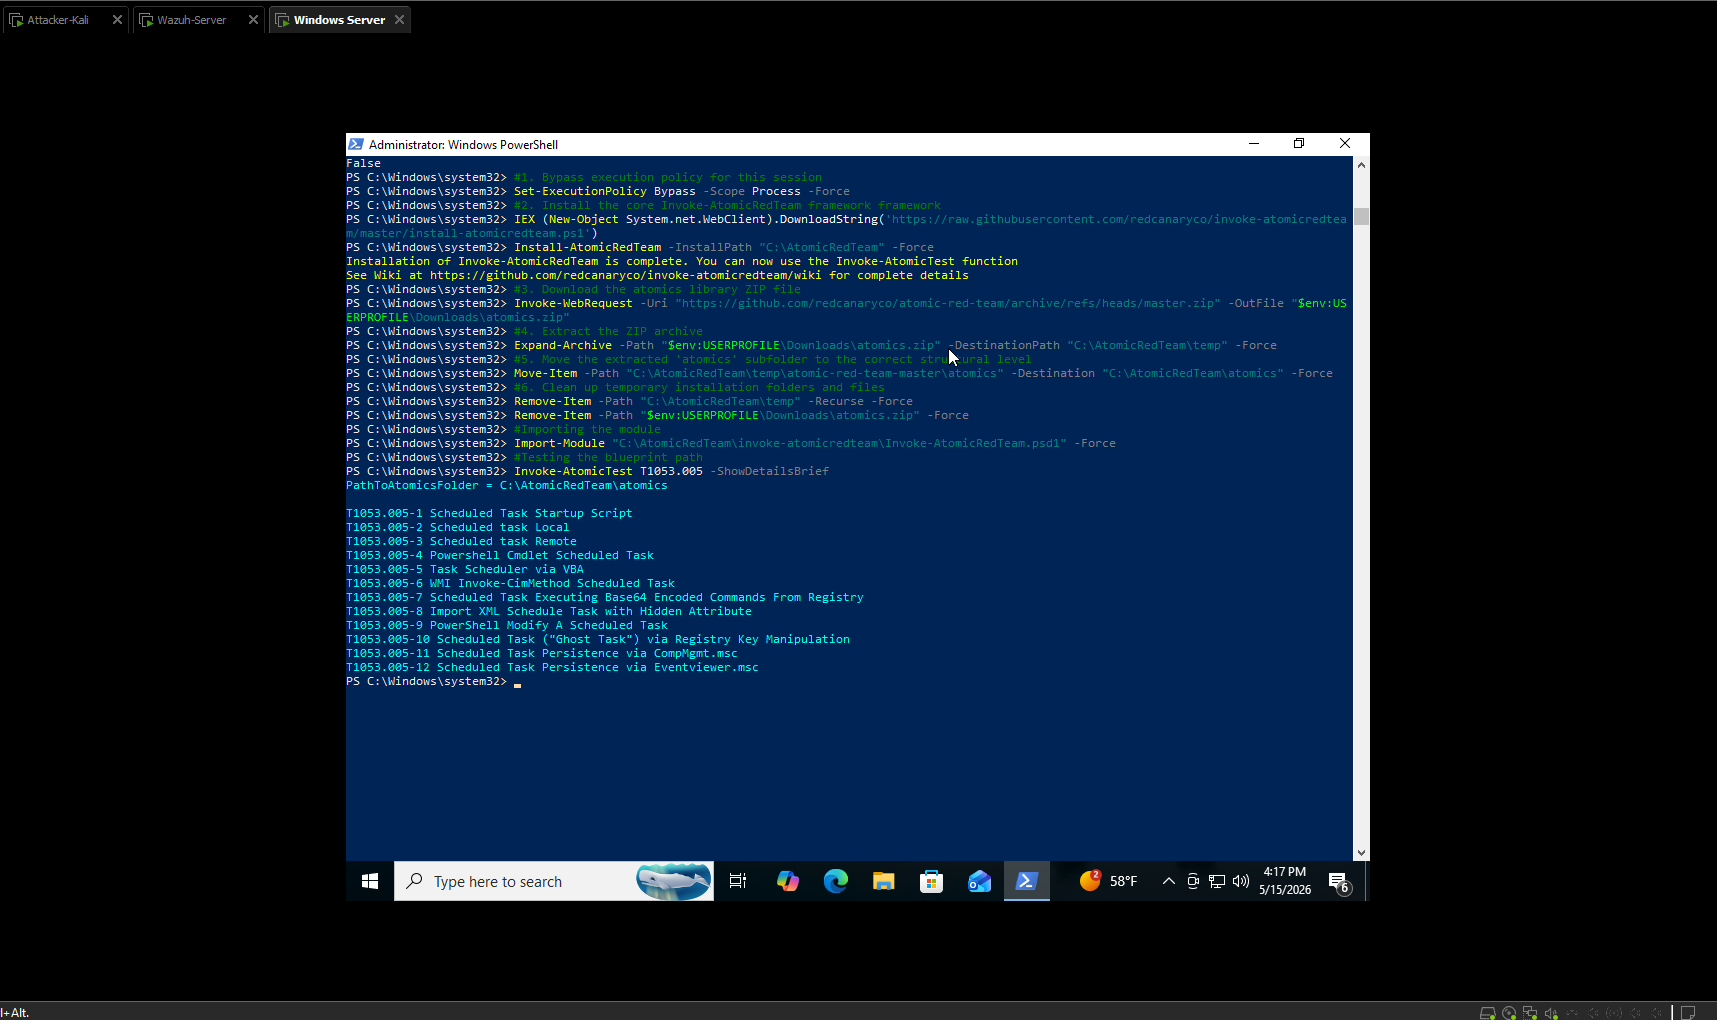Click the PowerShell scrollbar up arrow
Viewport: 1717px width, 1020px height.
pos(1361,164)
